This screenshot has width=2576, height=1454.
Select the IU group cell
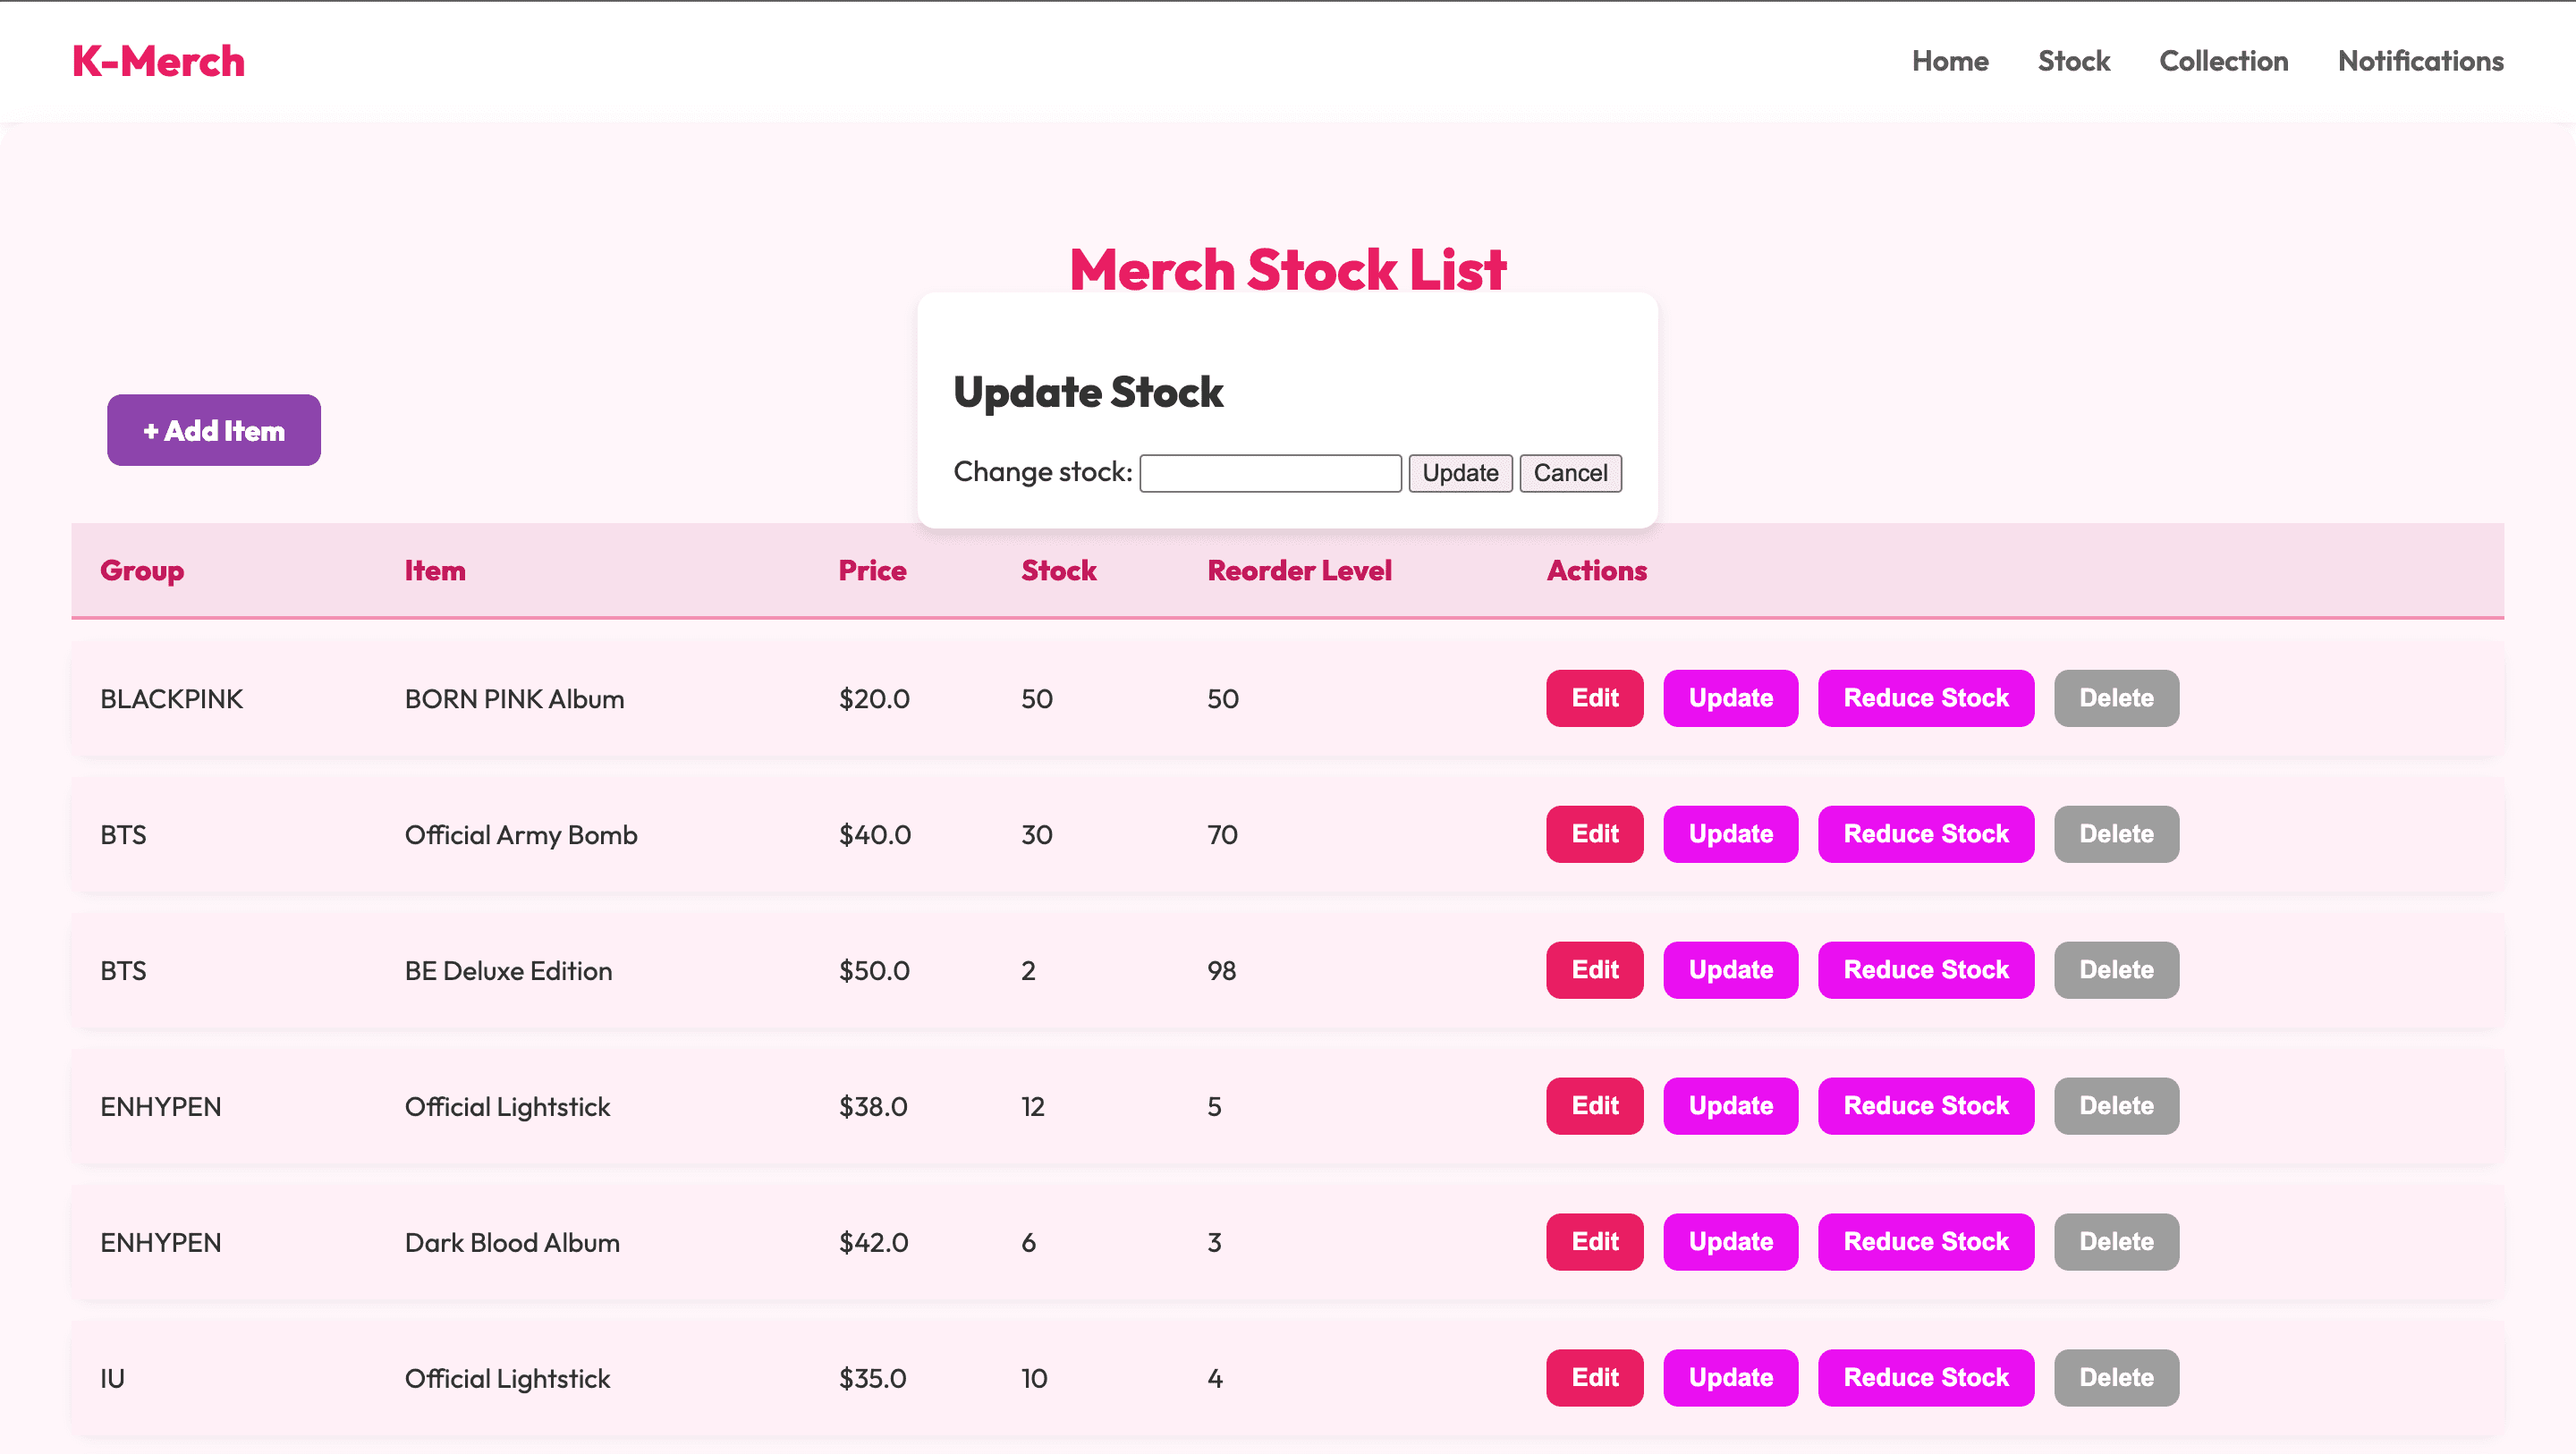[x=112, y=1379]
